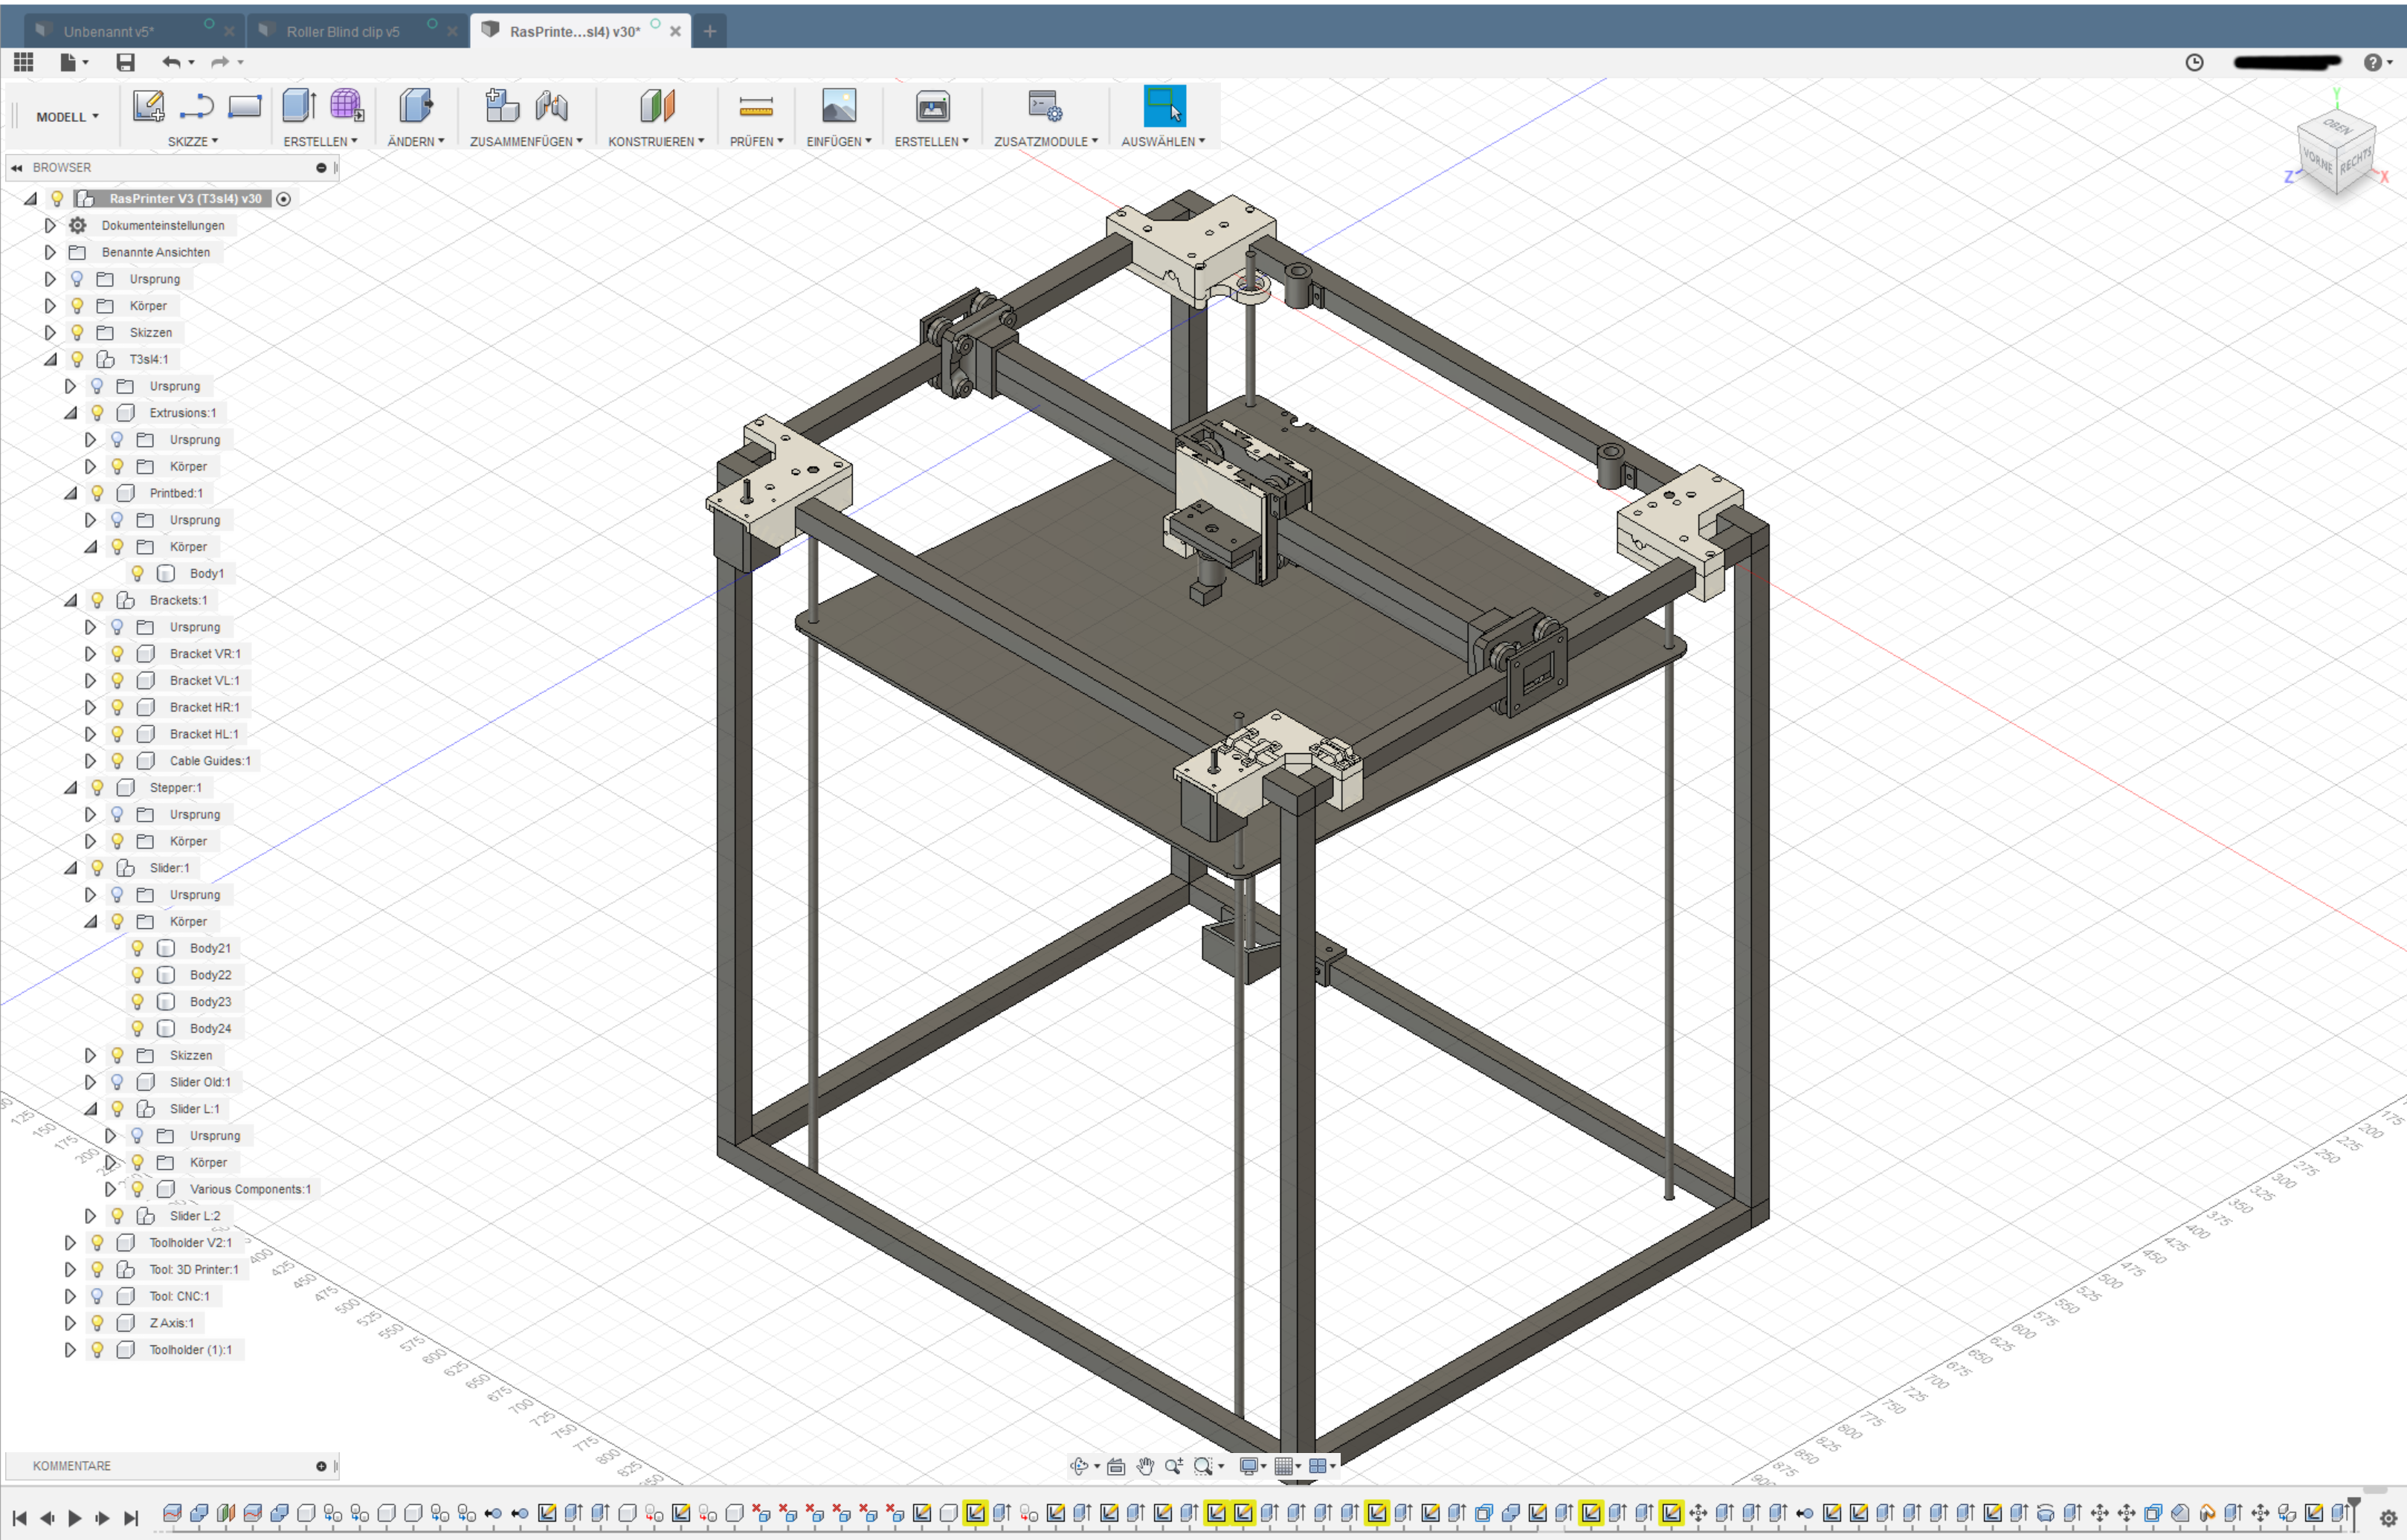Viewport: 2407px width, 1540px height.
Task: Expand the Cable Guides:1 node
Action: tap(90, 761)
